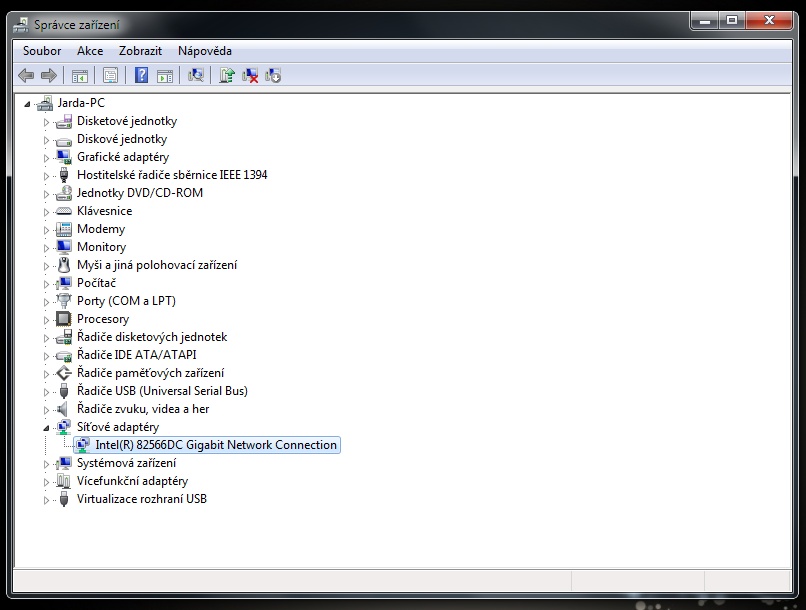Screen dimensions: 806x610
Task: Click the Síťové adaptéry network icon
Action: coord(64,427)
